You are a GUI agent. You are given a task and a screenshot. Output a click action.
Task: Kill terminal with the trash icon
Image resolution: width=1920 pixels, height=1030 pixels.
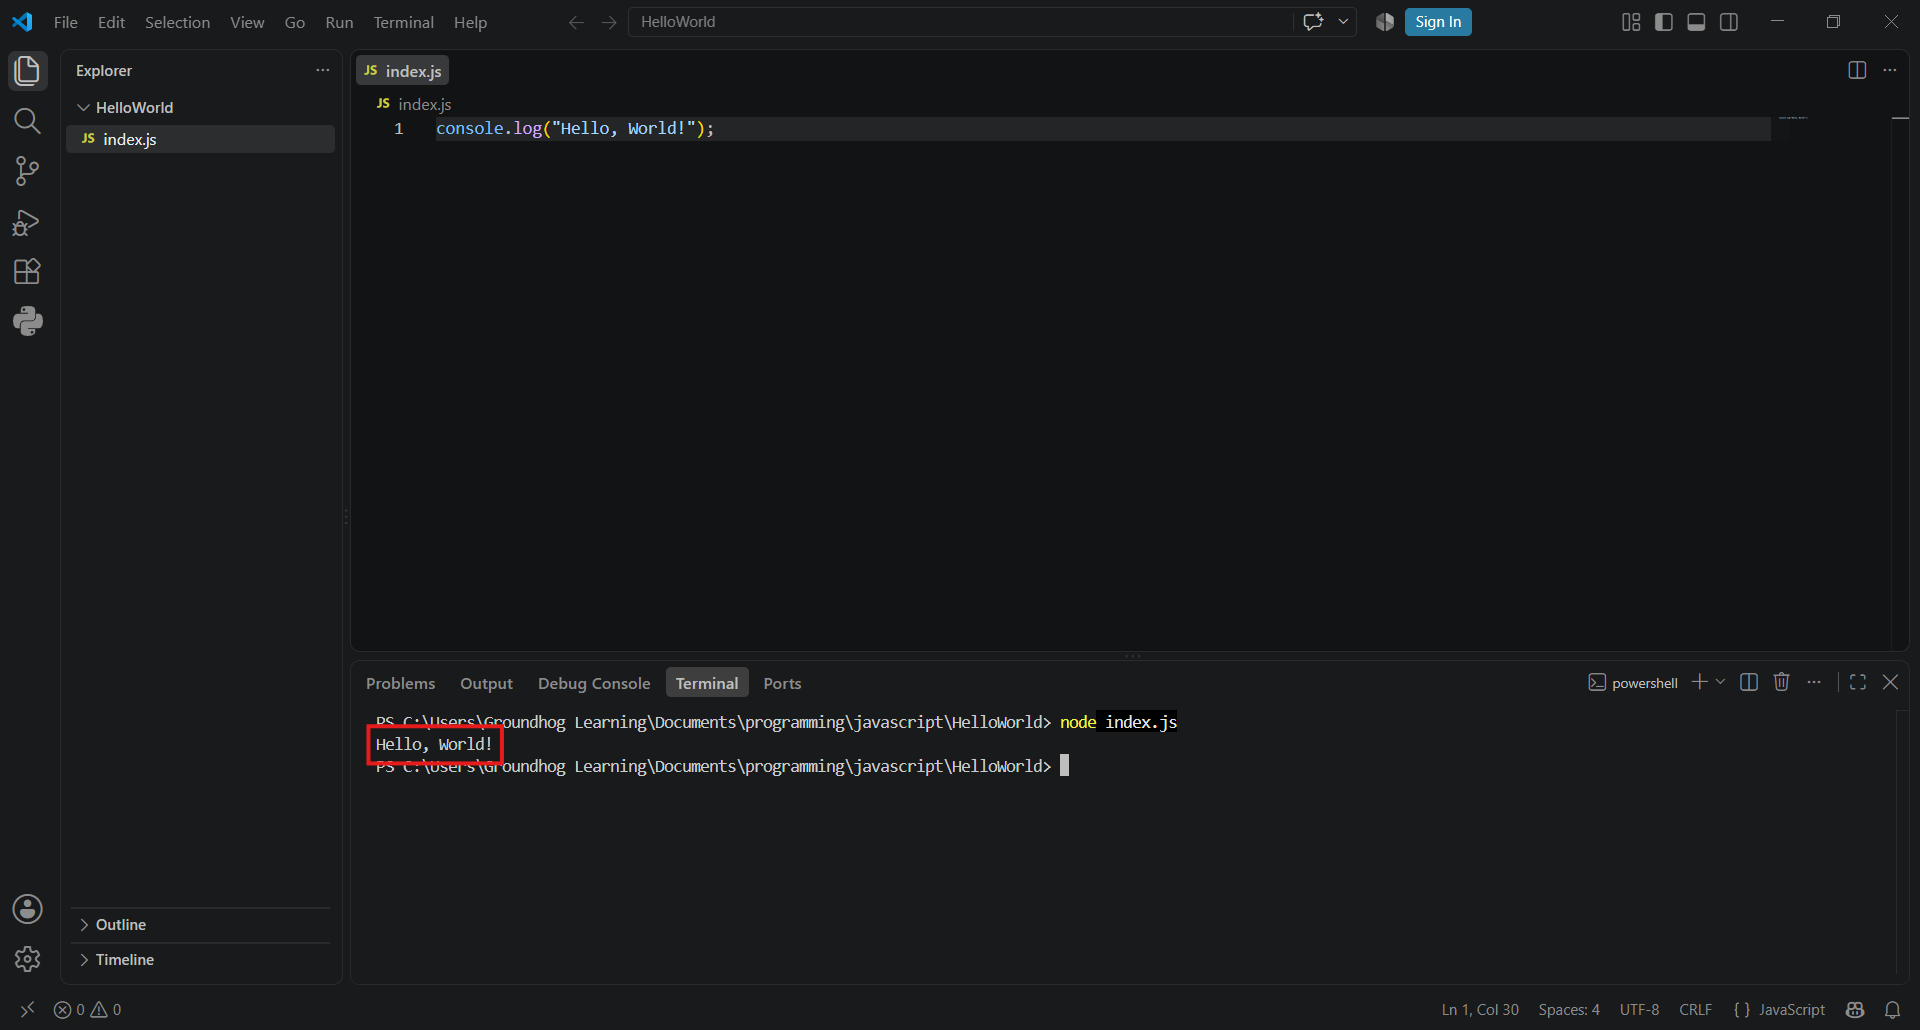(x=1781, y=682)
